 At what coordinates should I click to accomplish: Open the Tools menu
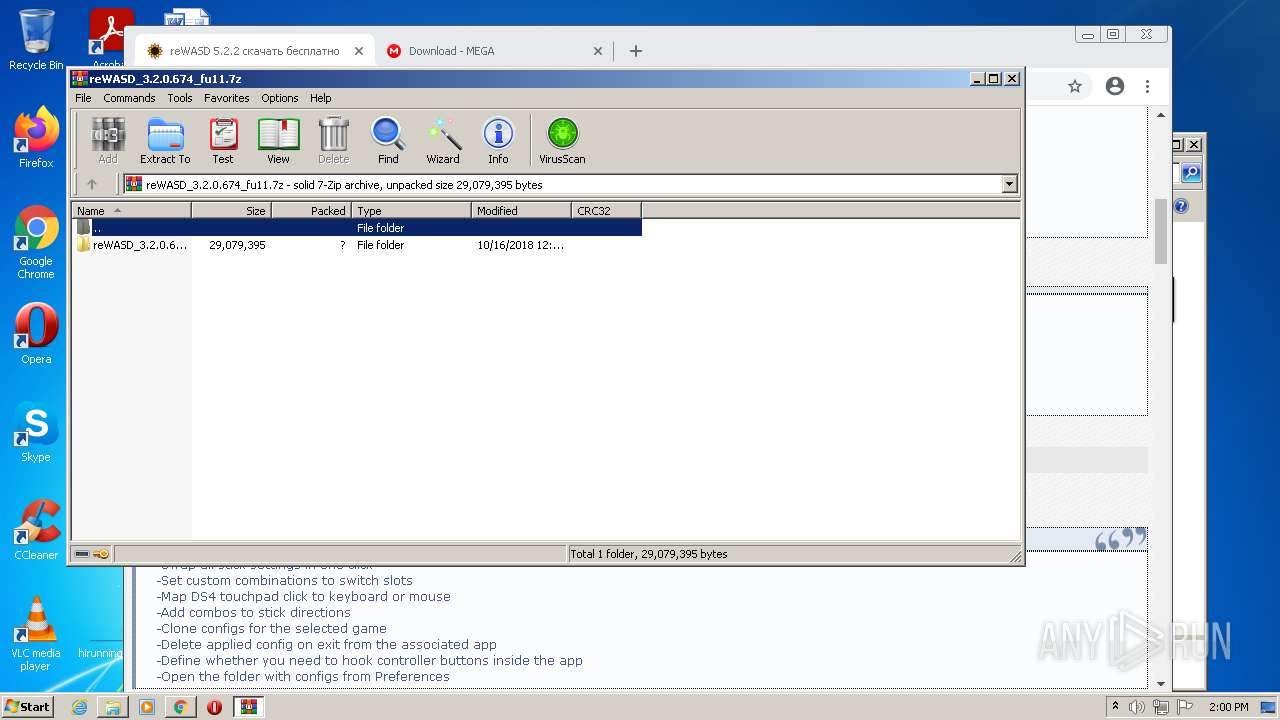click(180, 98)
